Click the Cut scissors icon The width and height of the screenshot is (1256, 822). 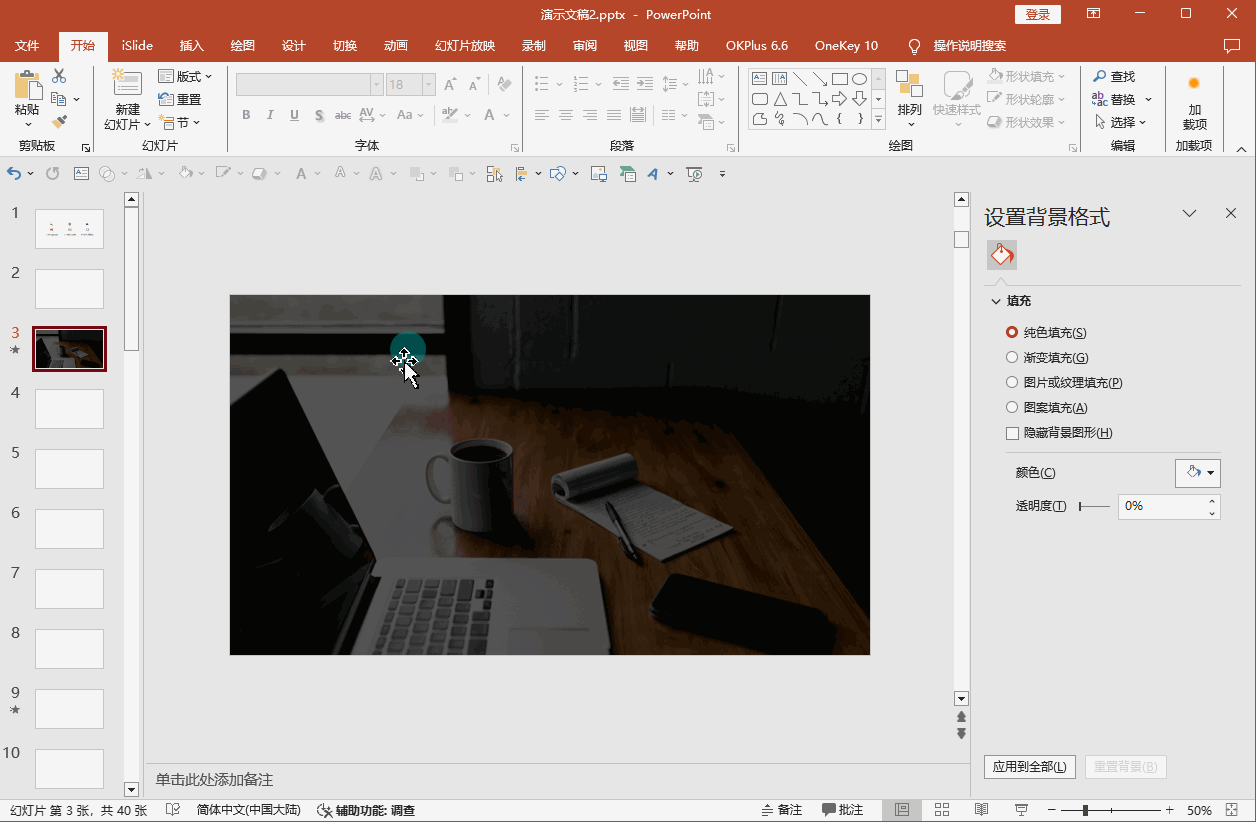click(x=59, y=76)
